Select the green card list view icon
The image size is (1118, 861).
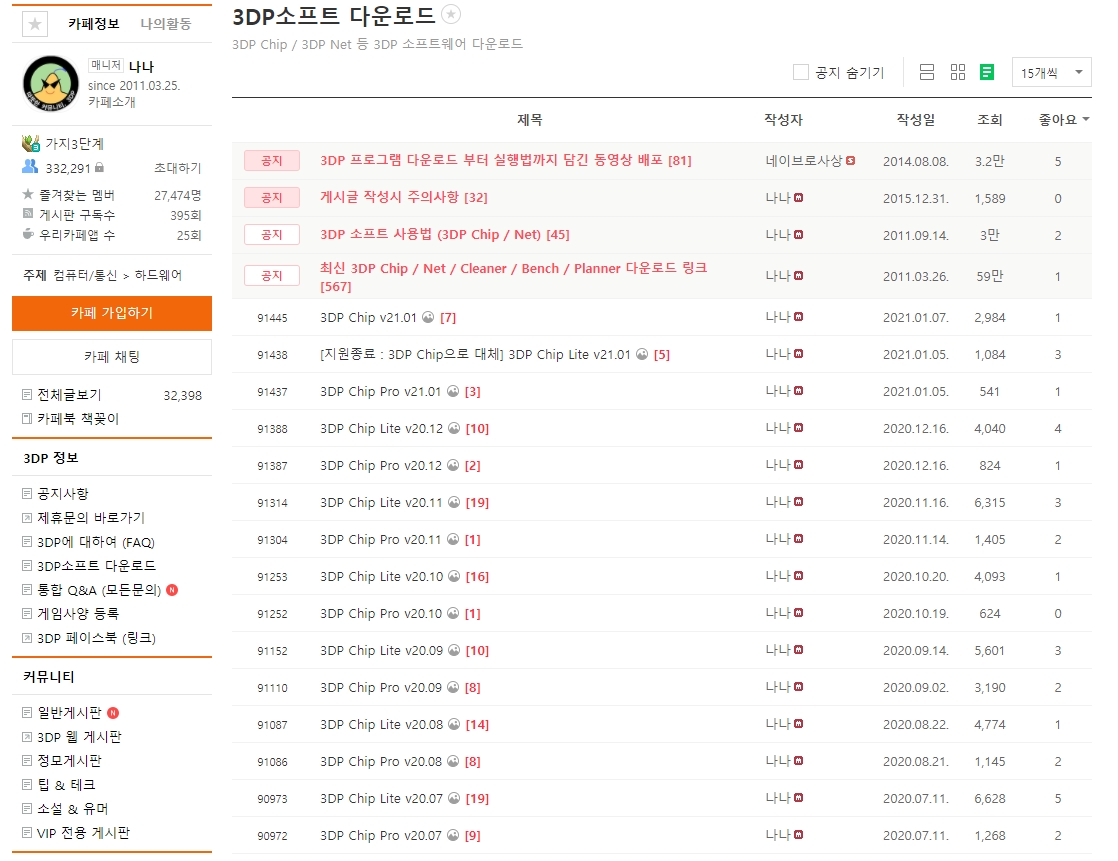coord(987,72)
